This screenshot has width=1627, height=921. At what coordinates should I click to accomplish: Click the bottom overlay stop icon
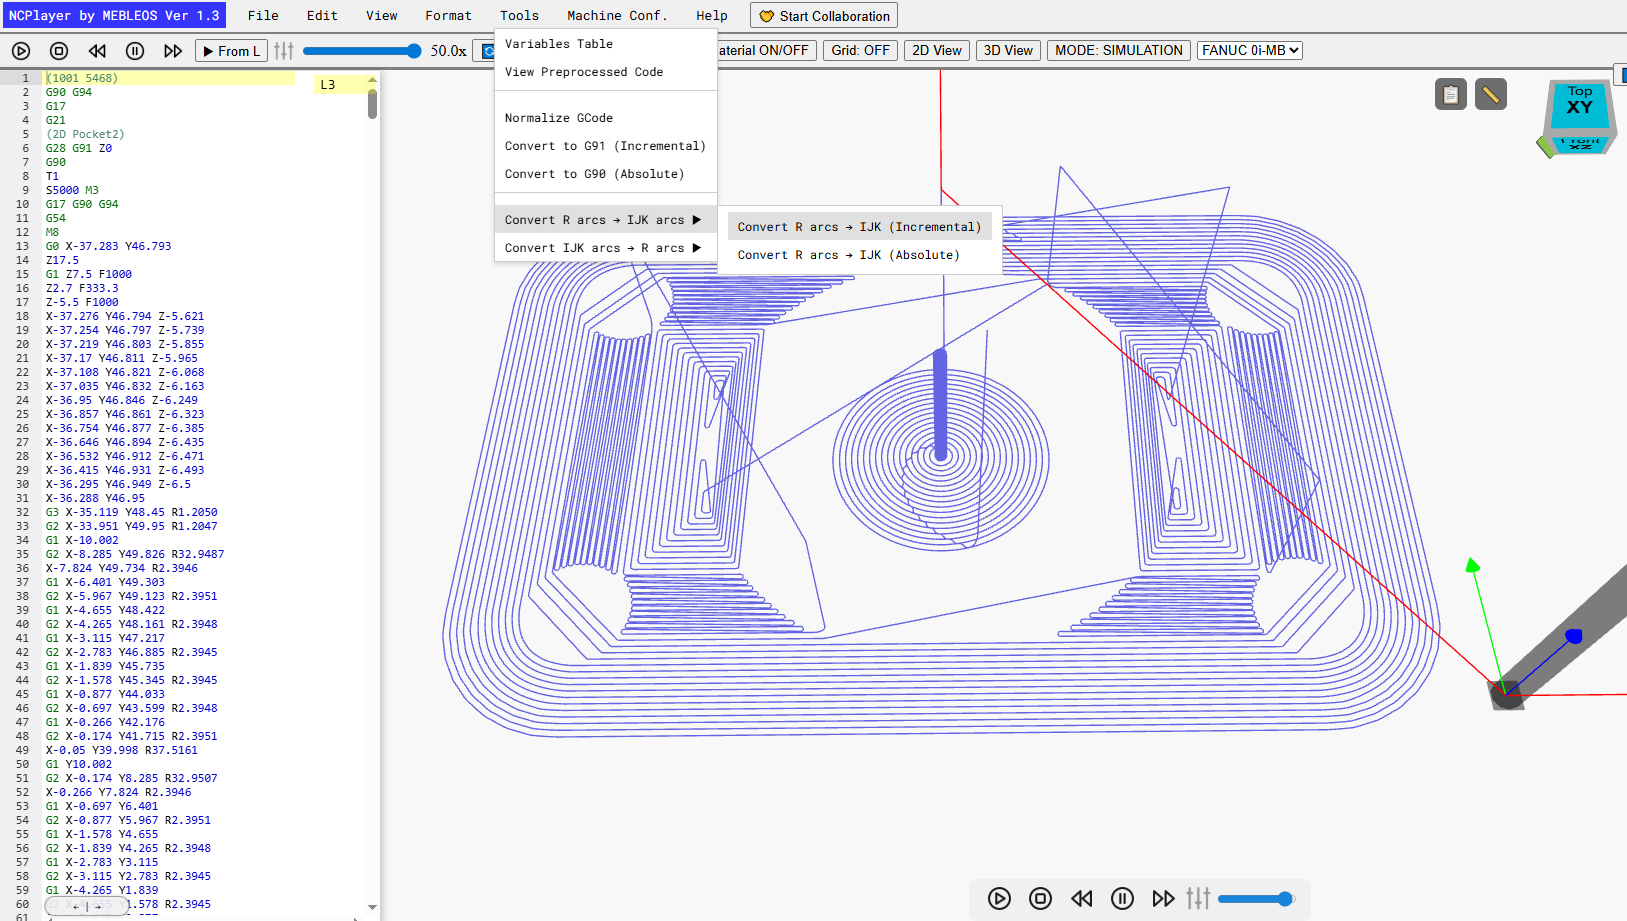[1040, 898]
